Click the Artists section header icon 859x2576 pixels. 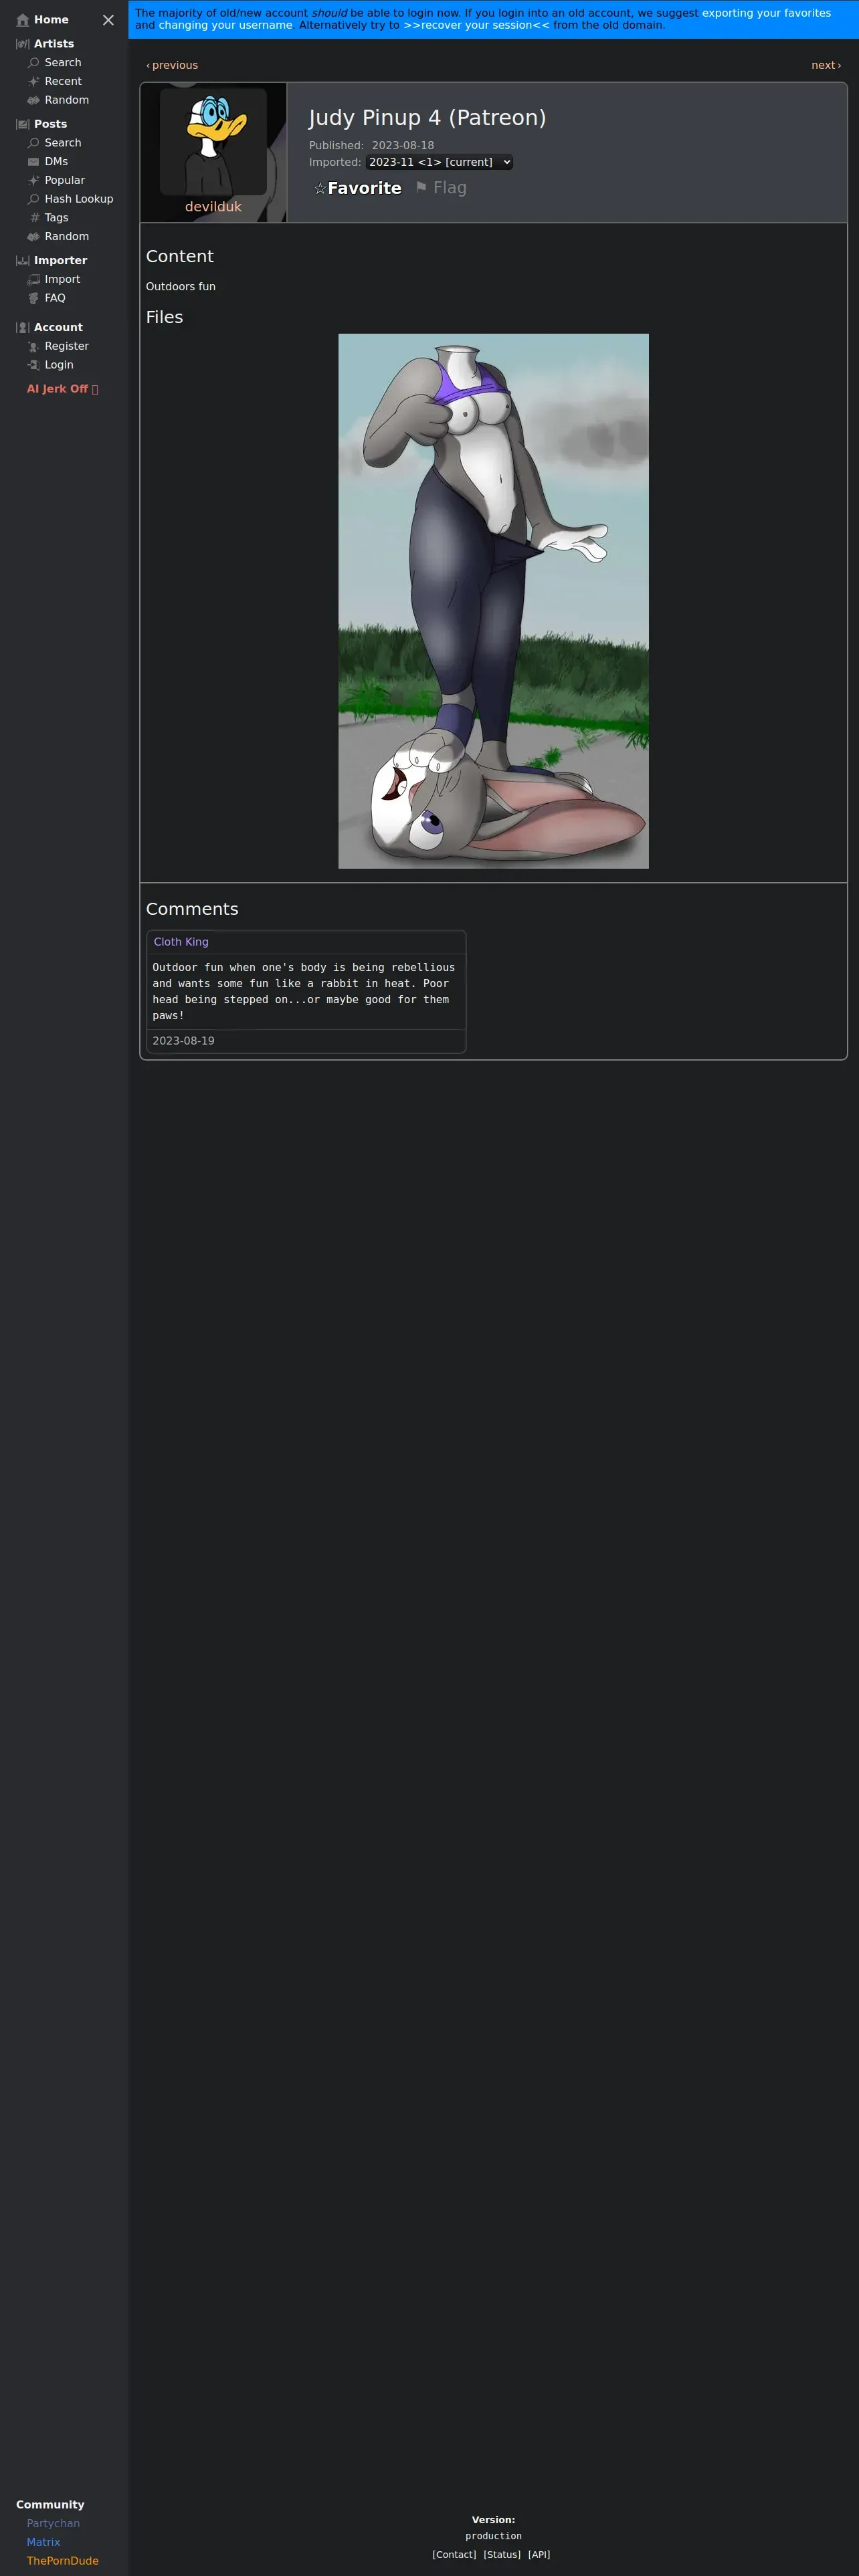[x=23, y=44]
